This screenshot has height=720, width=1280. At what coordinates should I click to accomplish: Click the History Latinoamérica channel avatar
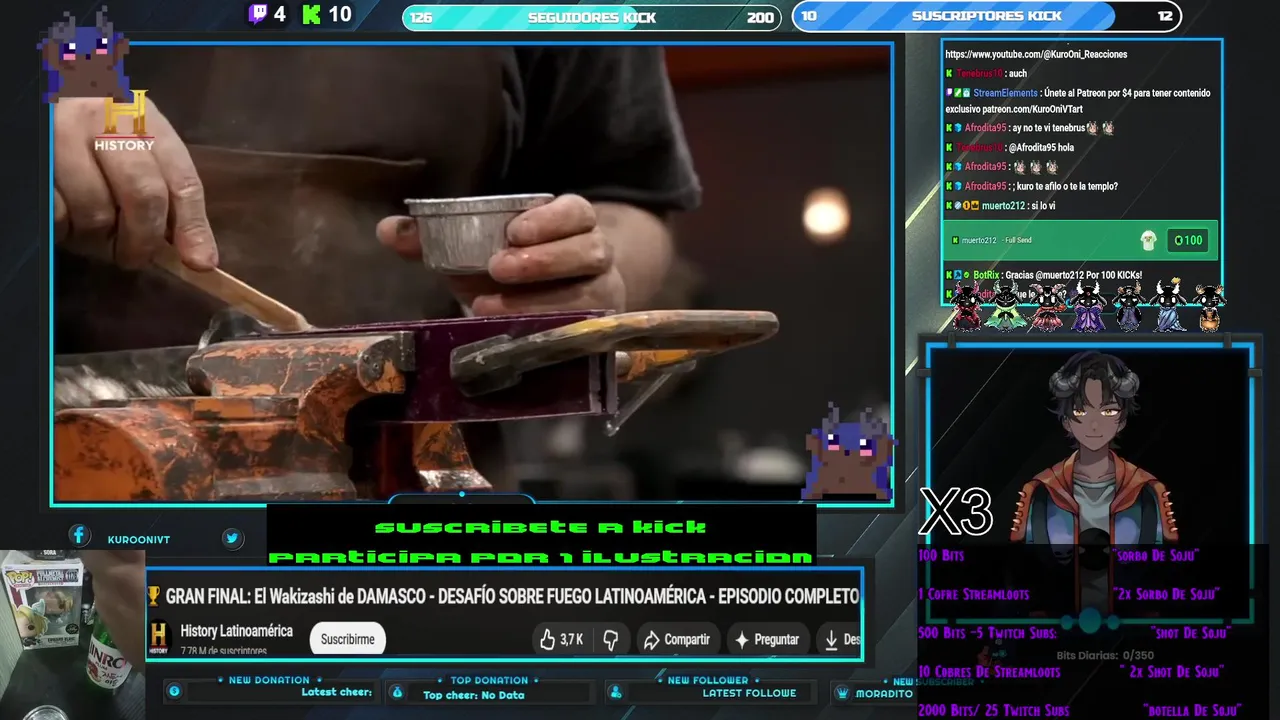tap(159, 638)
